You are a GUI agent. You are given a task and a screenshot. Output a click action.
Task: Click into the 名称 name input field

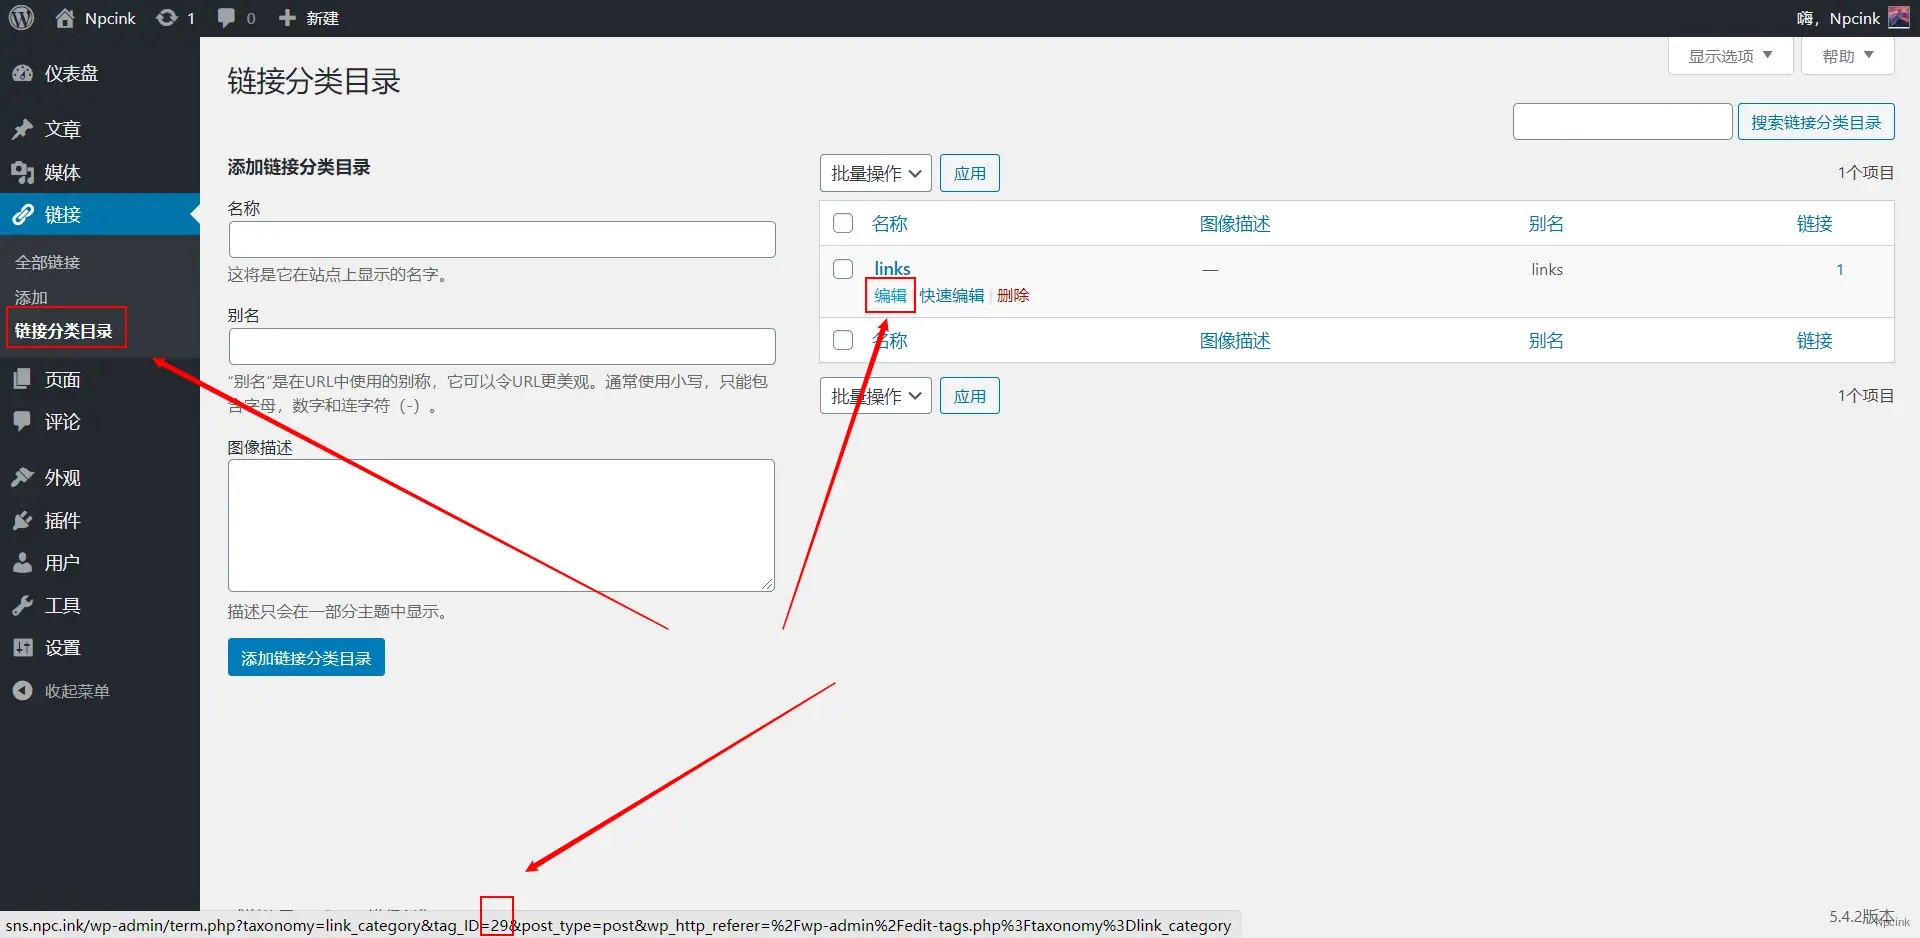pos(502,240)
